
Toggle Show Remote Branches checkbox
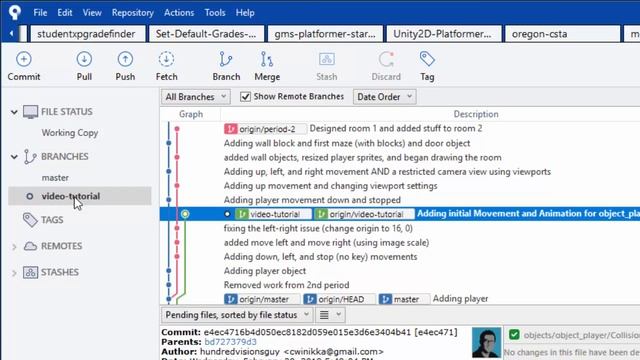pyautogui.click(x=245, y=97)
